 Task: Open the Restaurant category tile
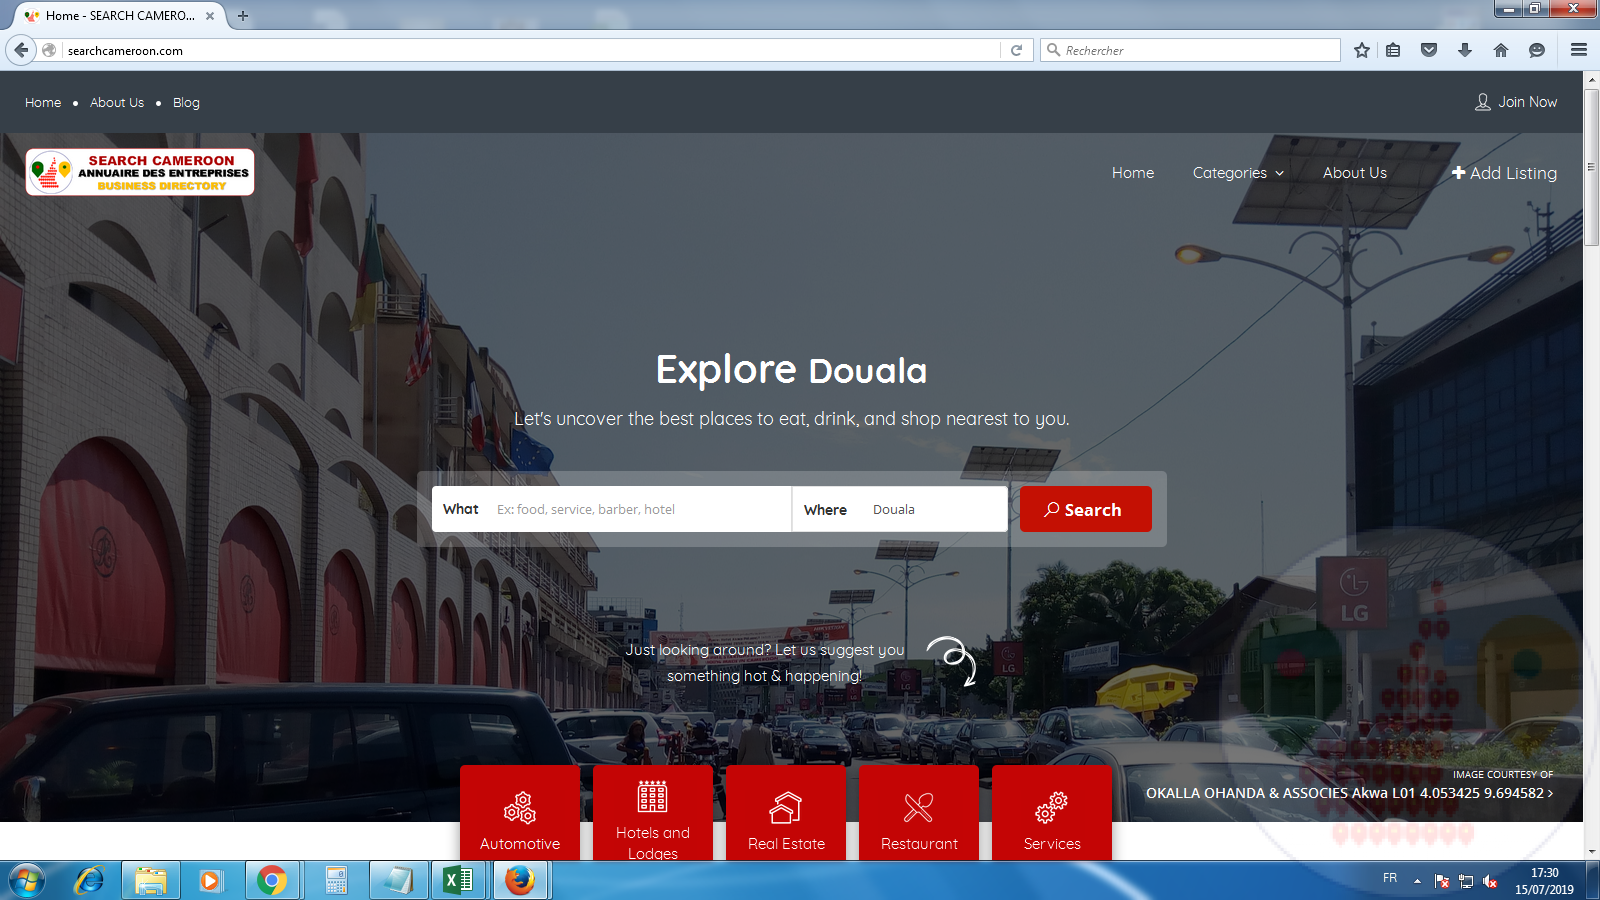click(x=919, y=813)
